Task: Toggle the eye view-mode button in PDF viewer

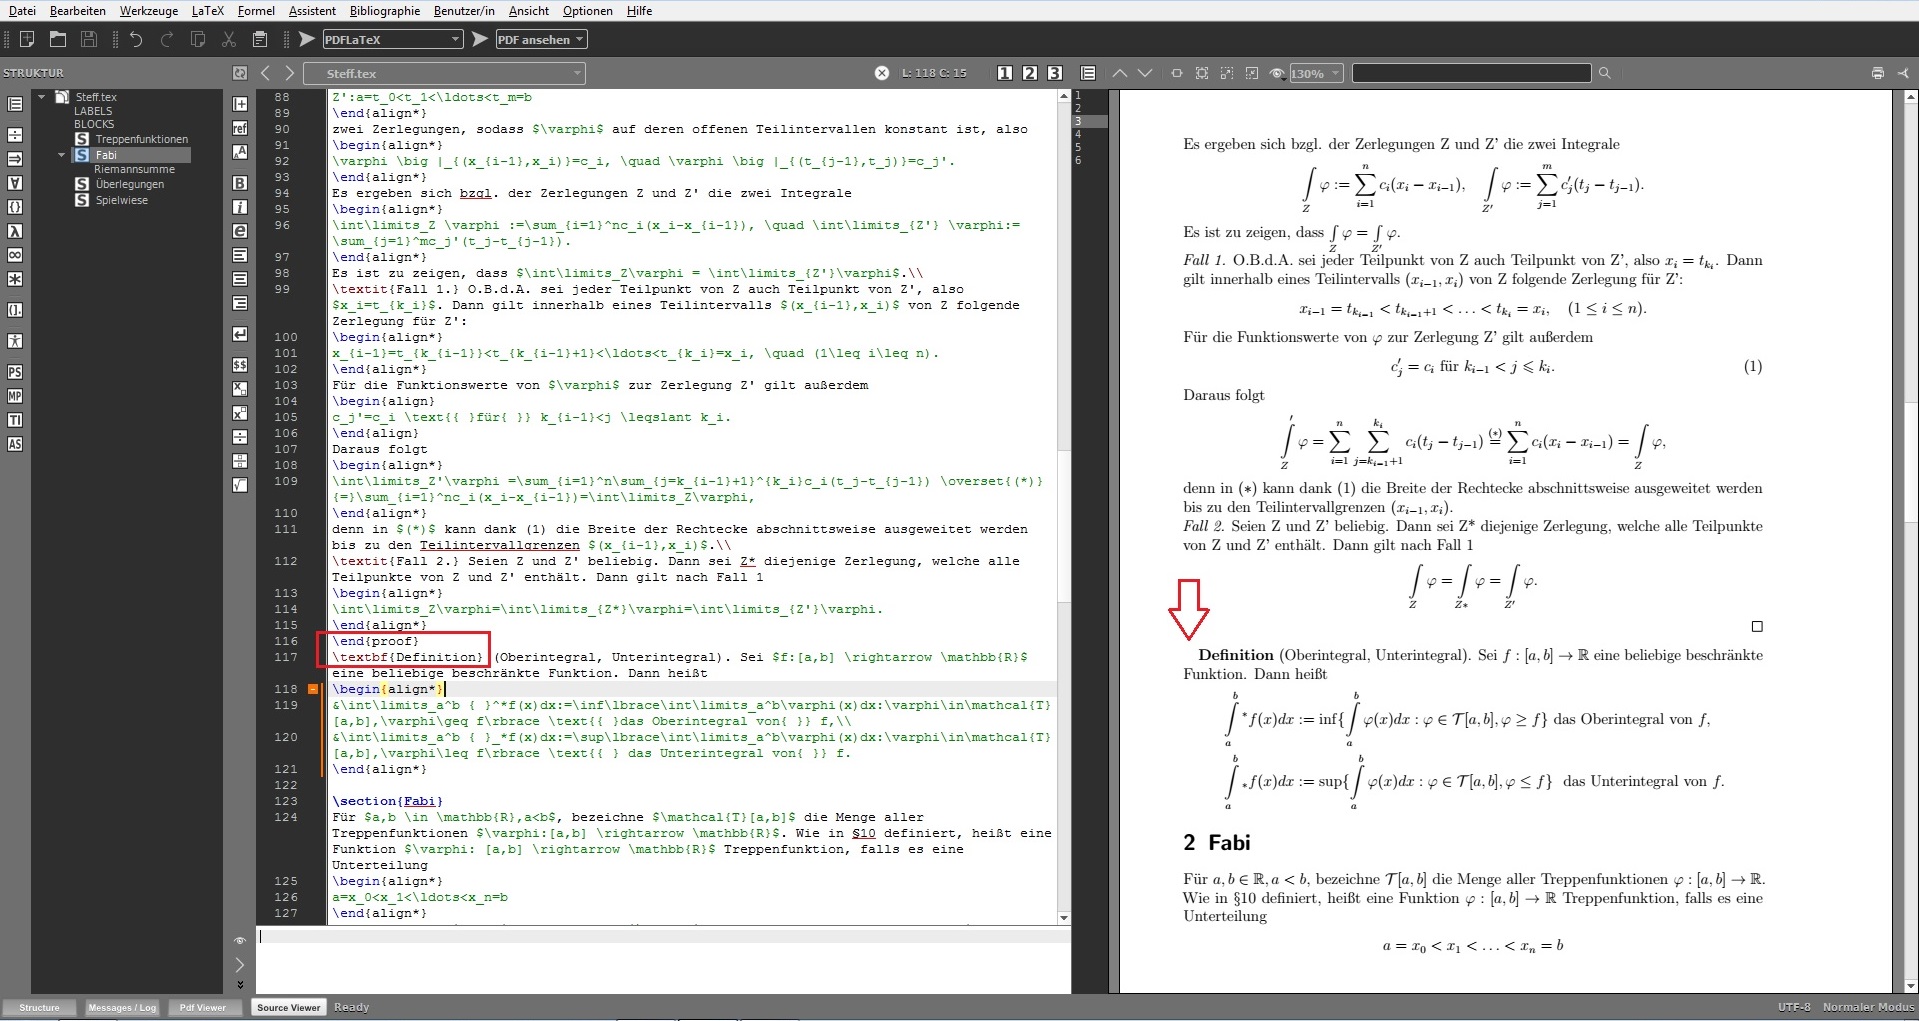Action: tap(1277, 73)
